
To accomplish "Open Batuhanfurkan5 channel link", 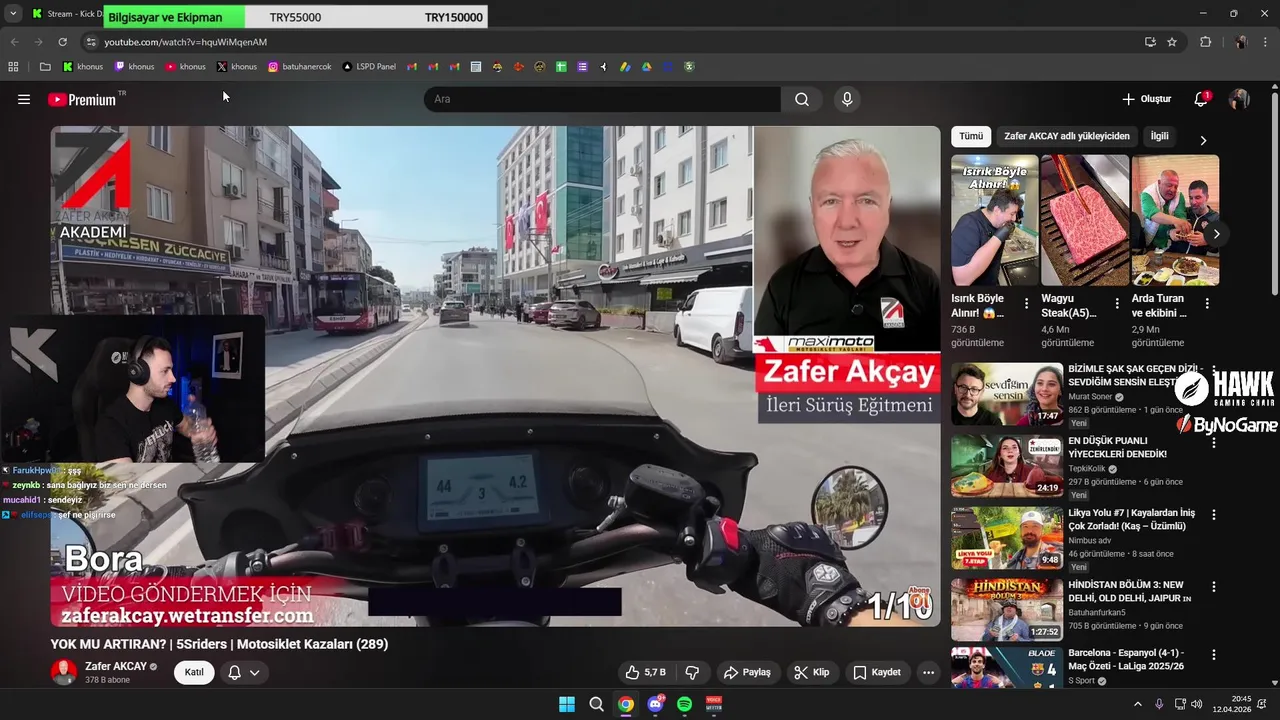I will coord(1096,613).
